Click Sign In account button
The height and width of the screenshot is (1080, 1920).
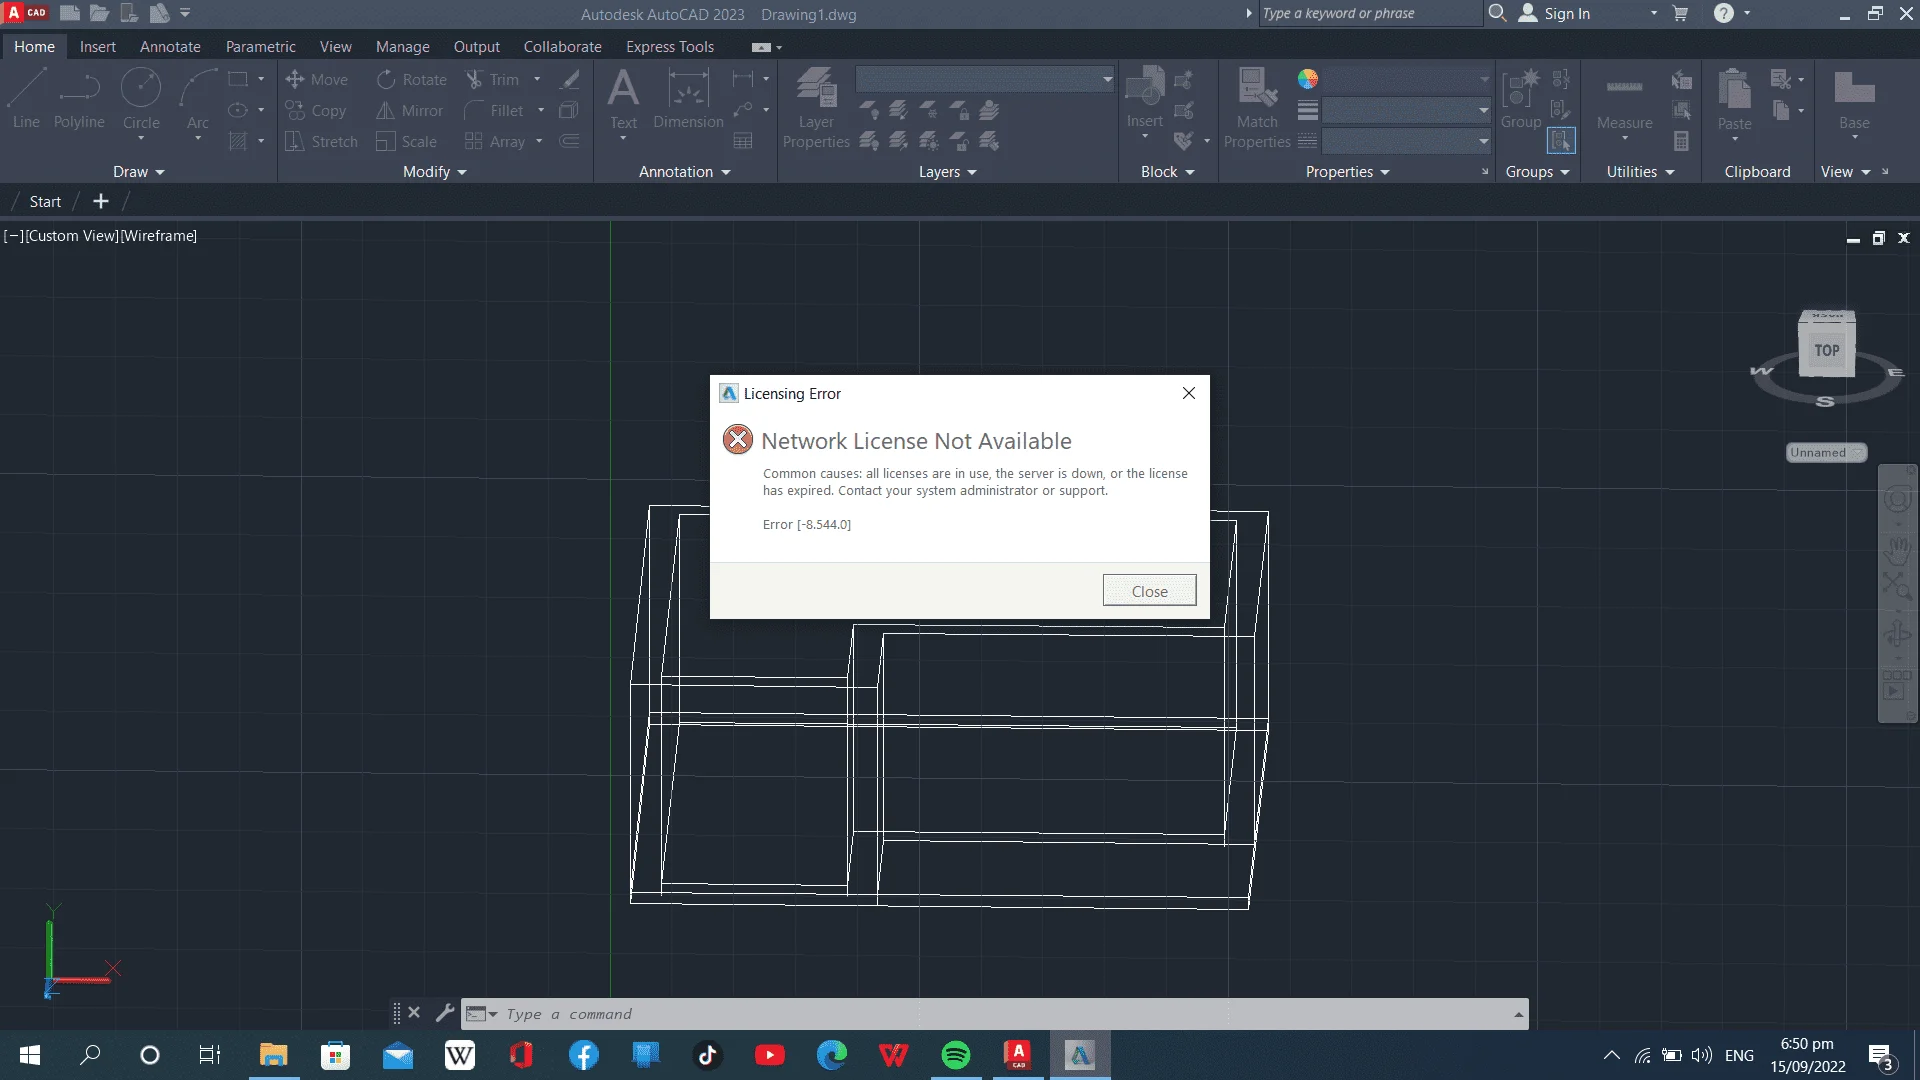pyautogui.click(x=1555, y=13)
